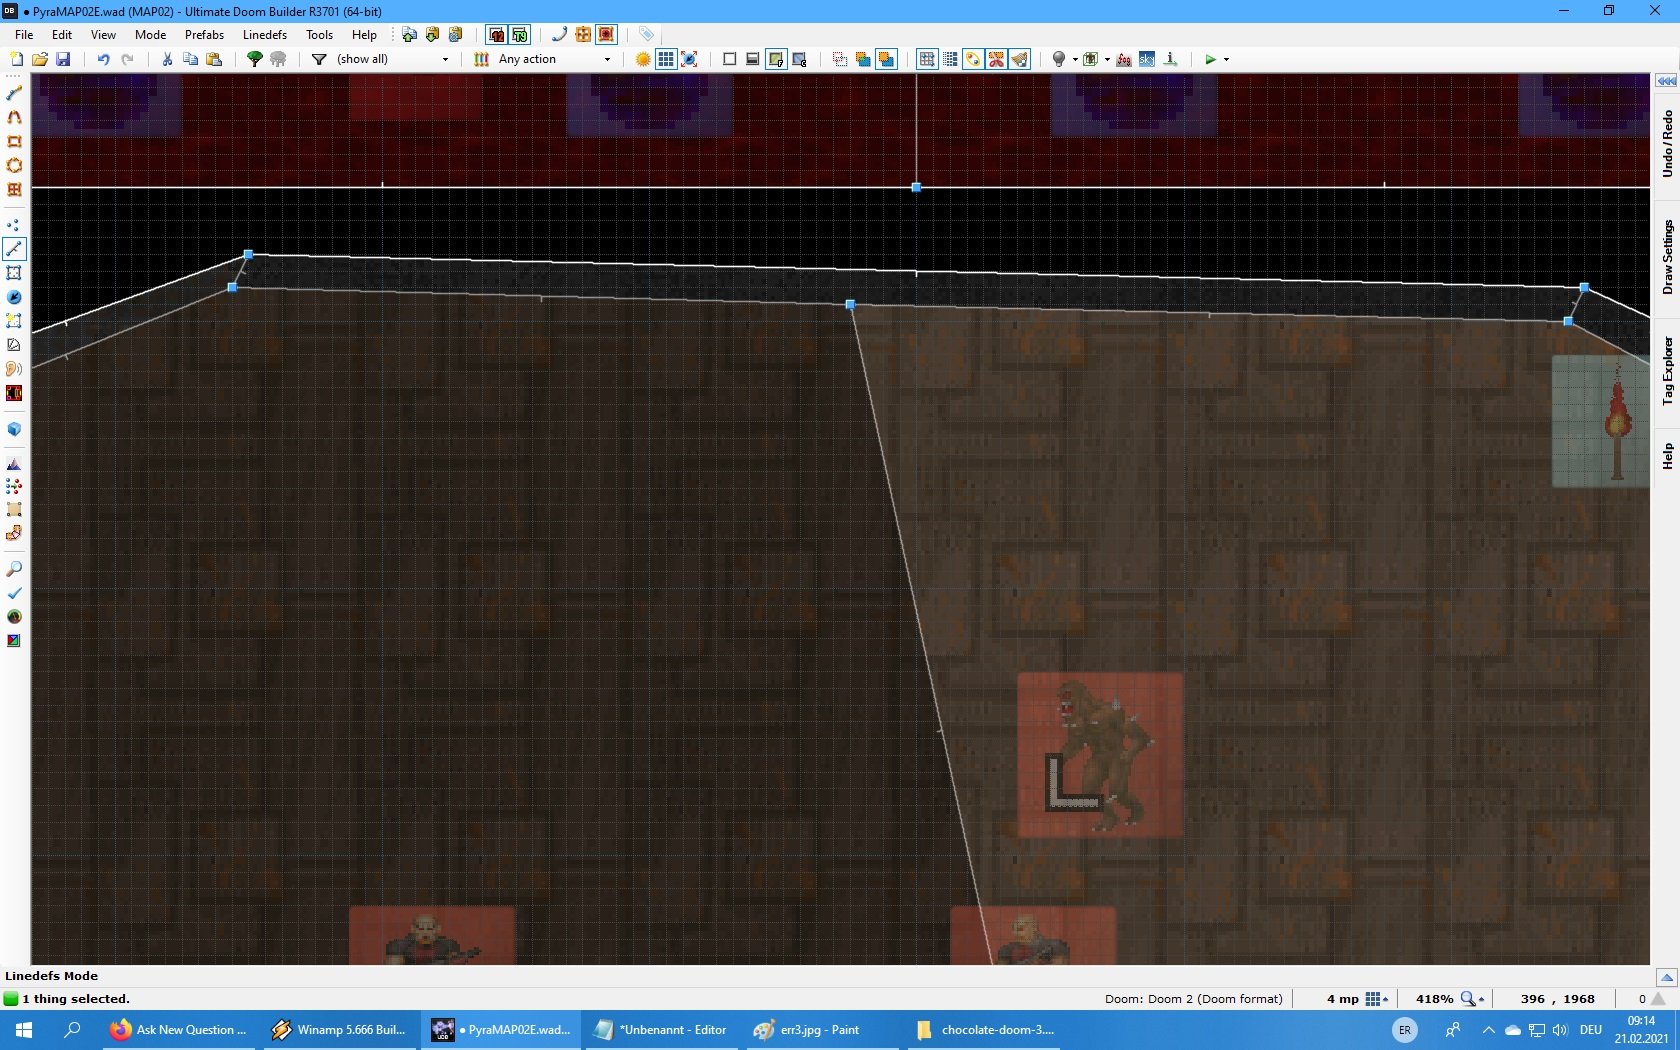
Task: Open the Mode menu
Action: (x=150, y=34)
